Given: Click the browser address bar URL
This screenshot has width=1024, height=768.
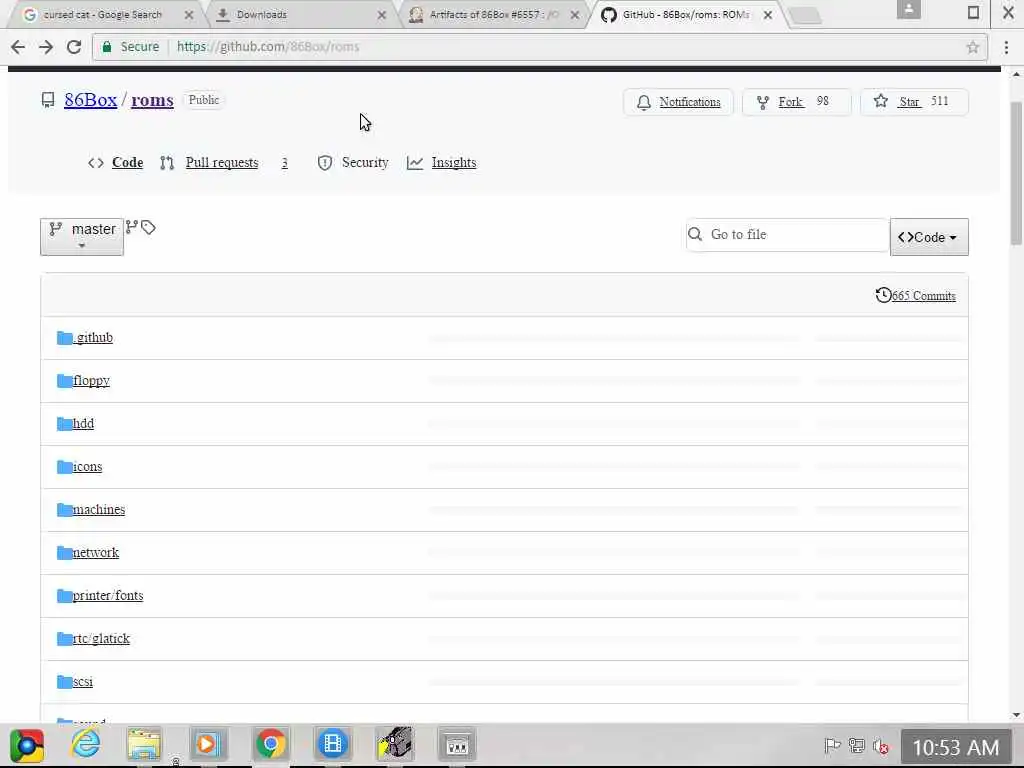Looking at the screenshot, I should (268, 47).
